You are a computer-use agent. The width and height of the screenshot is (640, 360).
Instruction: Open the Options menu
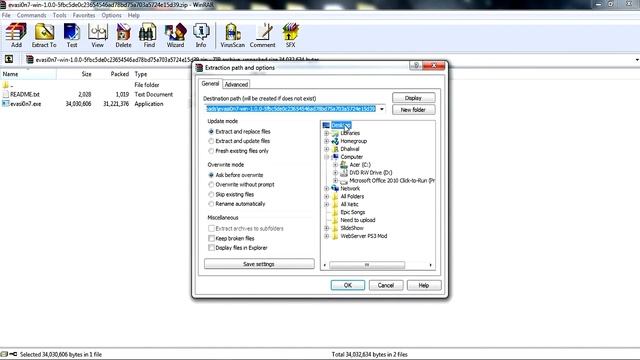pos(111,15)
